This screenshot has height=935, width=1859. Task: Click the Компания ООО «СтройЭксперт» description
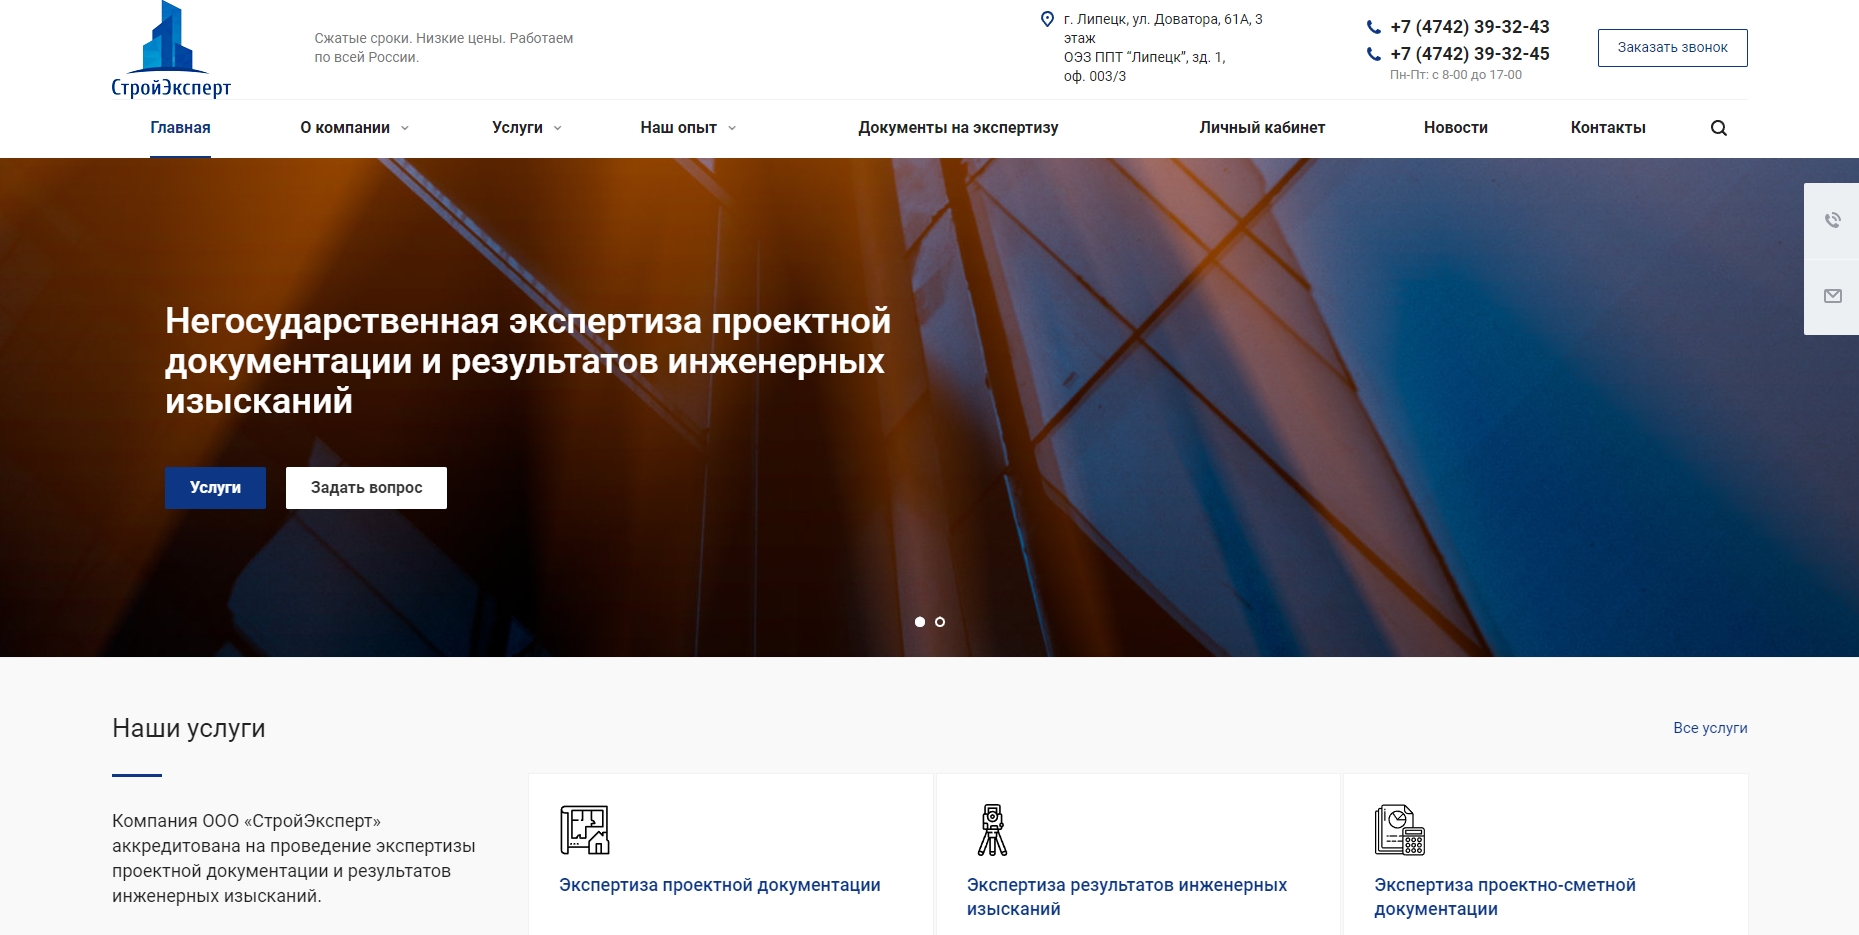294,858
